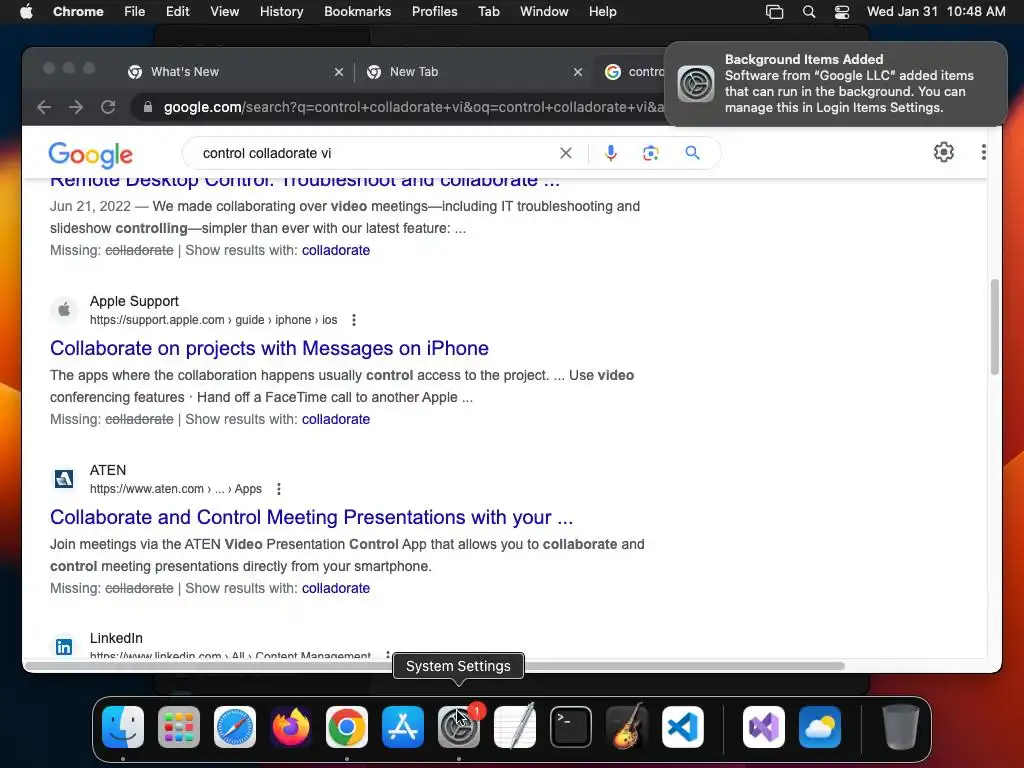The width and height of the screenshot is (1024, 768).
Task: Open the Trash in the Dock
Action: 901,727
